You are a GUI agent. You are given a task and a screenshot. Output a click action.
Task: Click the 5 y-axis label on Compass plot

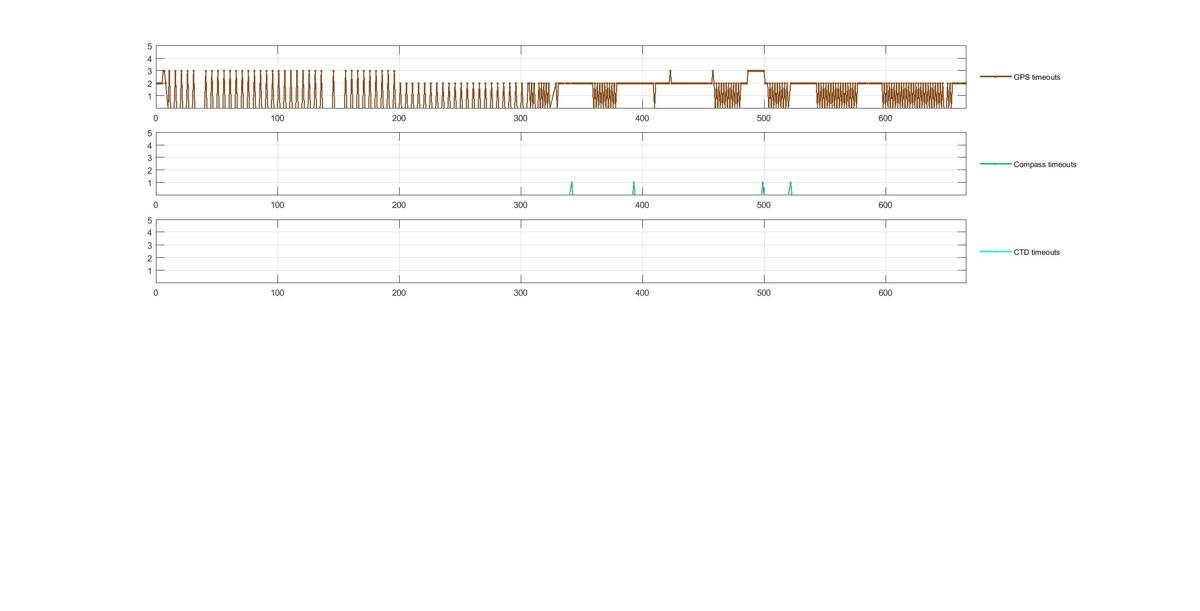[x=149, y=133]
